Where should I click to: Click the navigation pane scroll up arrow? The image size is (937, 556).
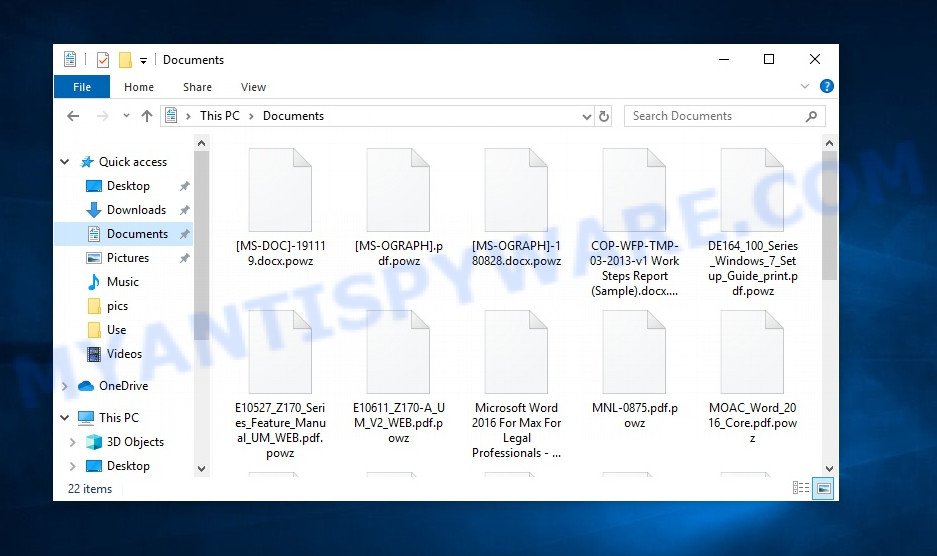(x=201, y=143)
